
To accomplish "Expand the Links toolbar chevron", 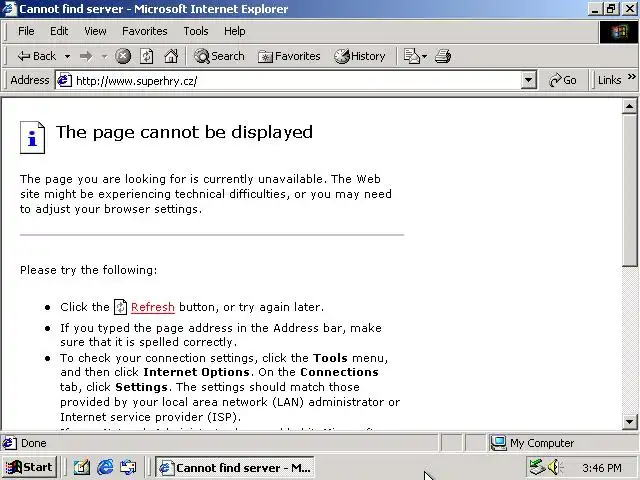I will (x=631, y=77).
